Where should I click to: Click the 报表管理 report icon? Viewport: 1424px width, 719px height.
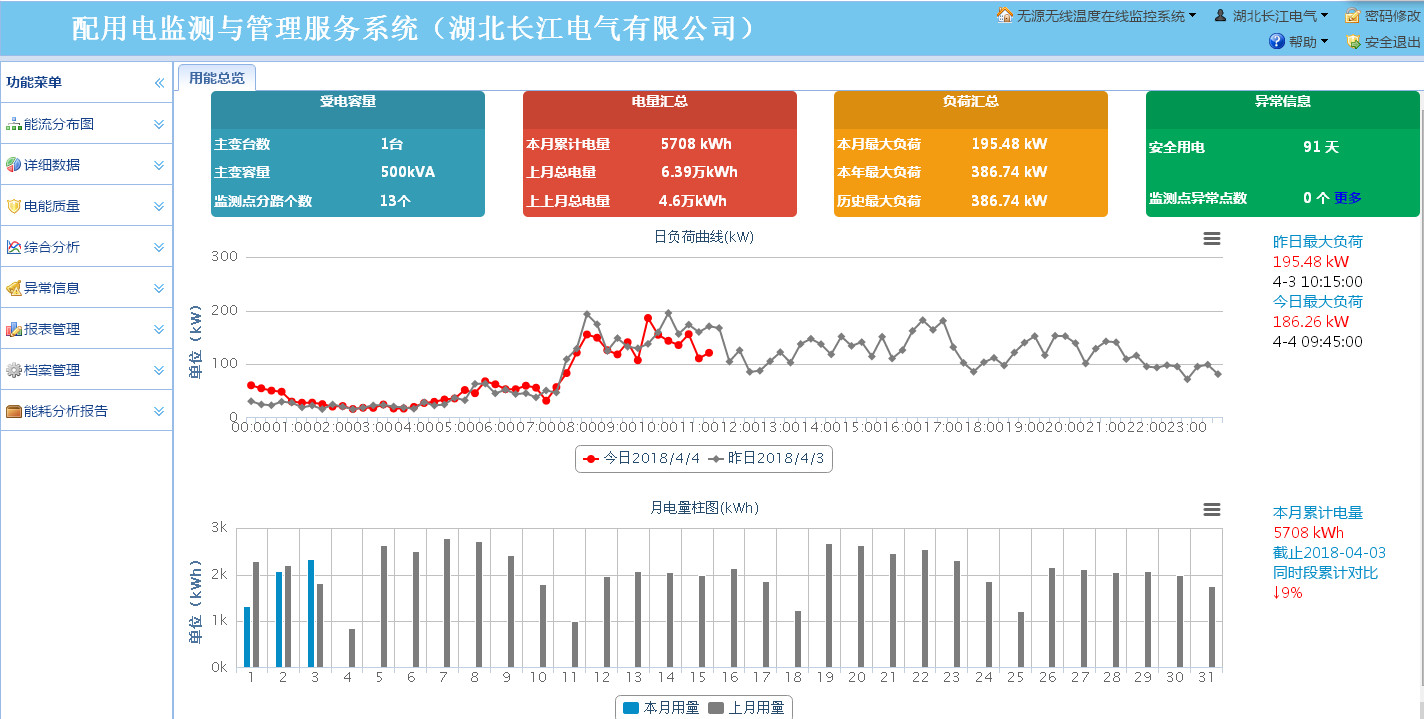[14, 329]
